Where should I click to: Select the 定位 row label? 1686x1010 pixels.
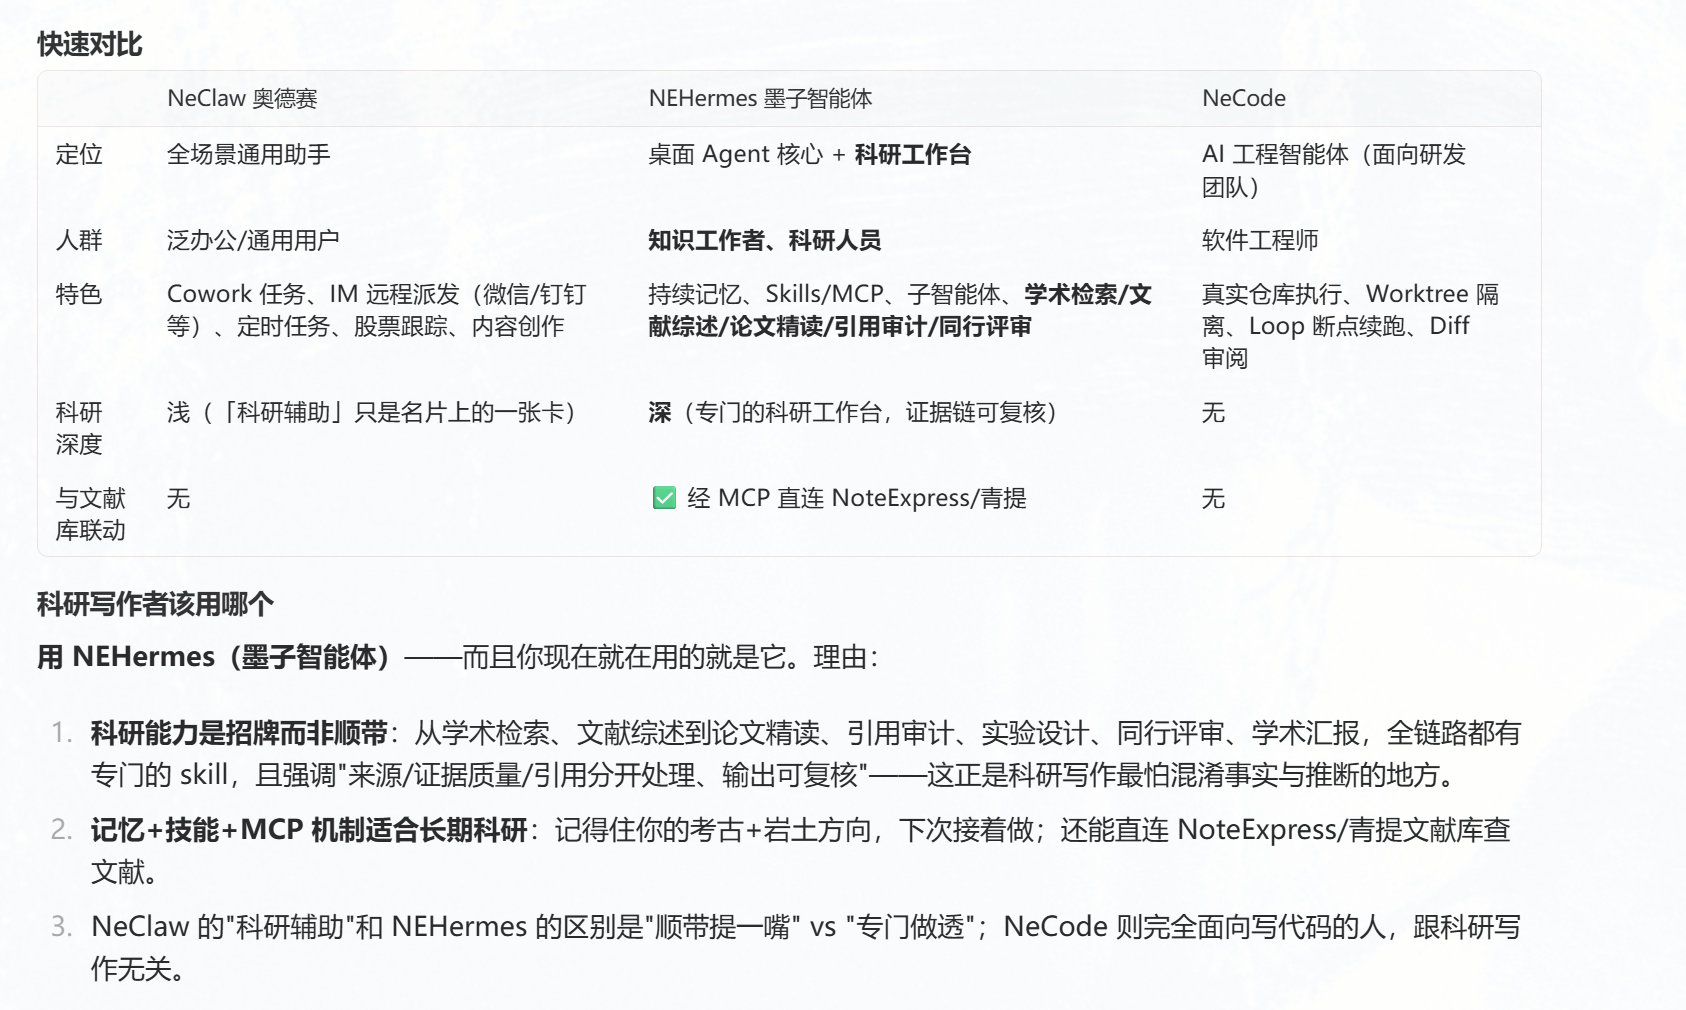[79, 154]
